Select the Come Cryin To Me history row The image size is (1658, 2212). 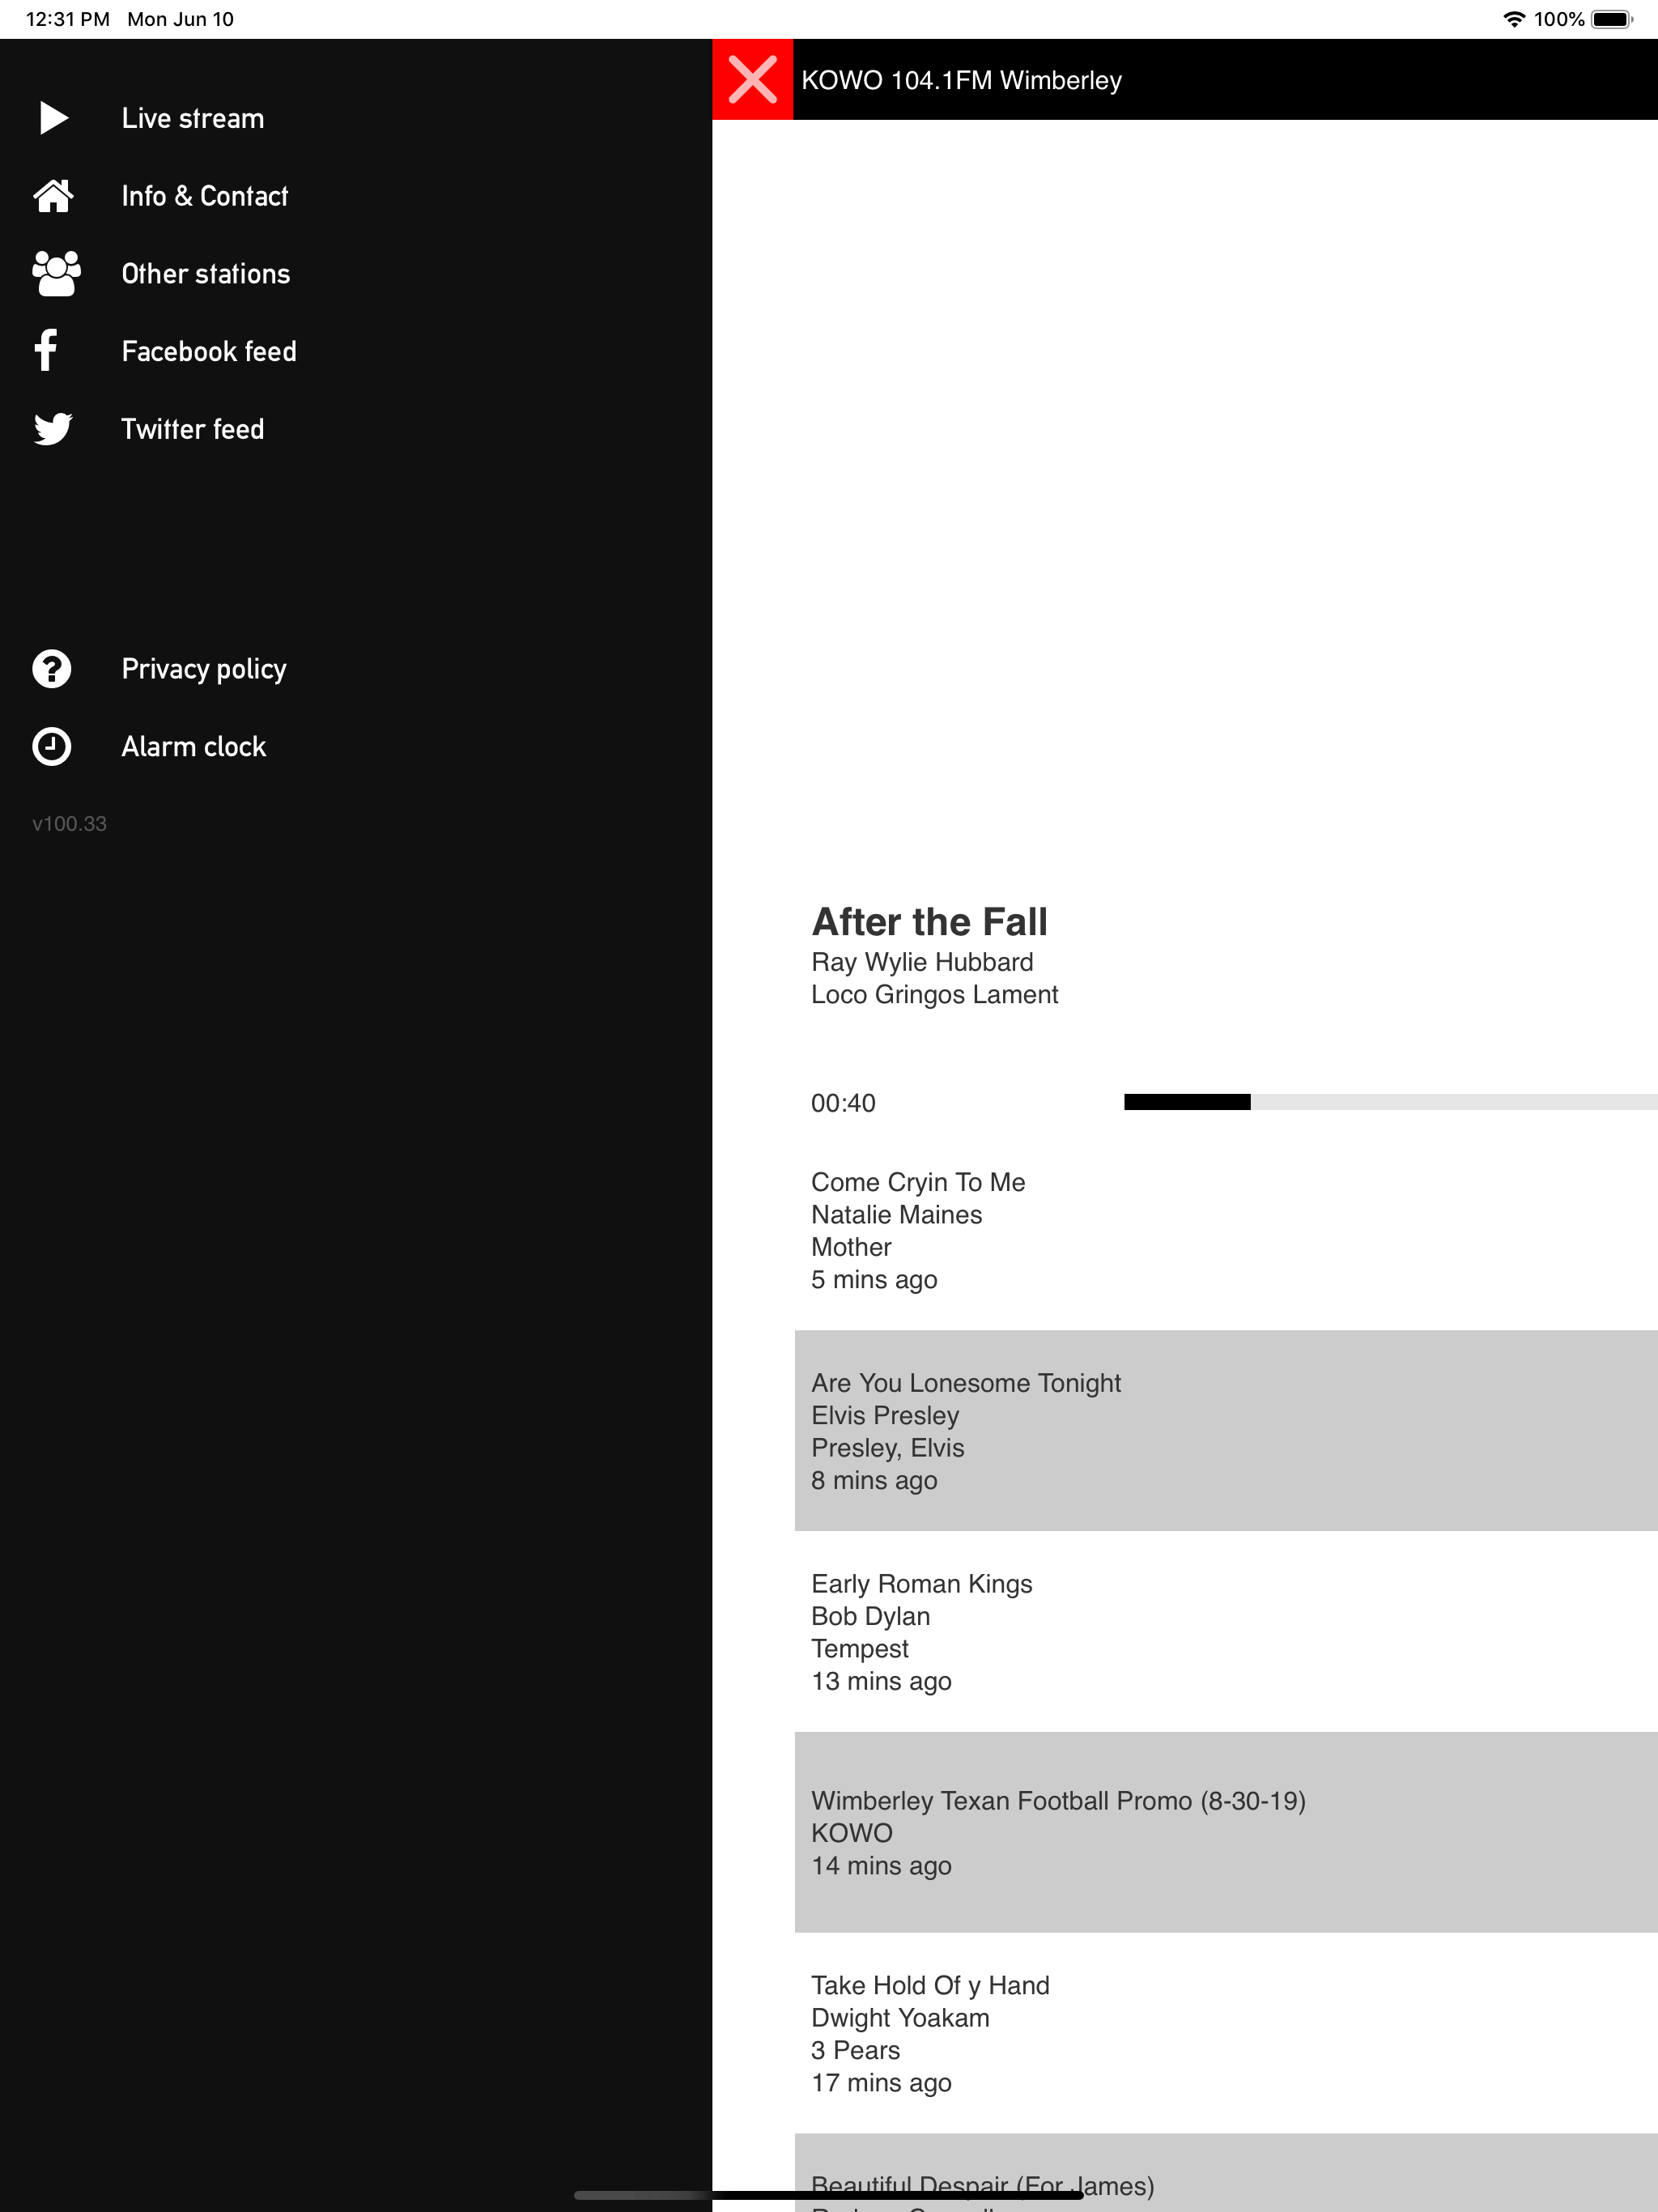[x=1226, y=1231]
